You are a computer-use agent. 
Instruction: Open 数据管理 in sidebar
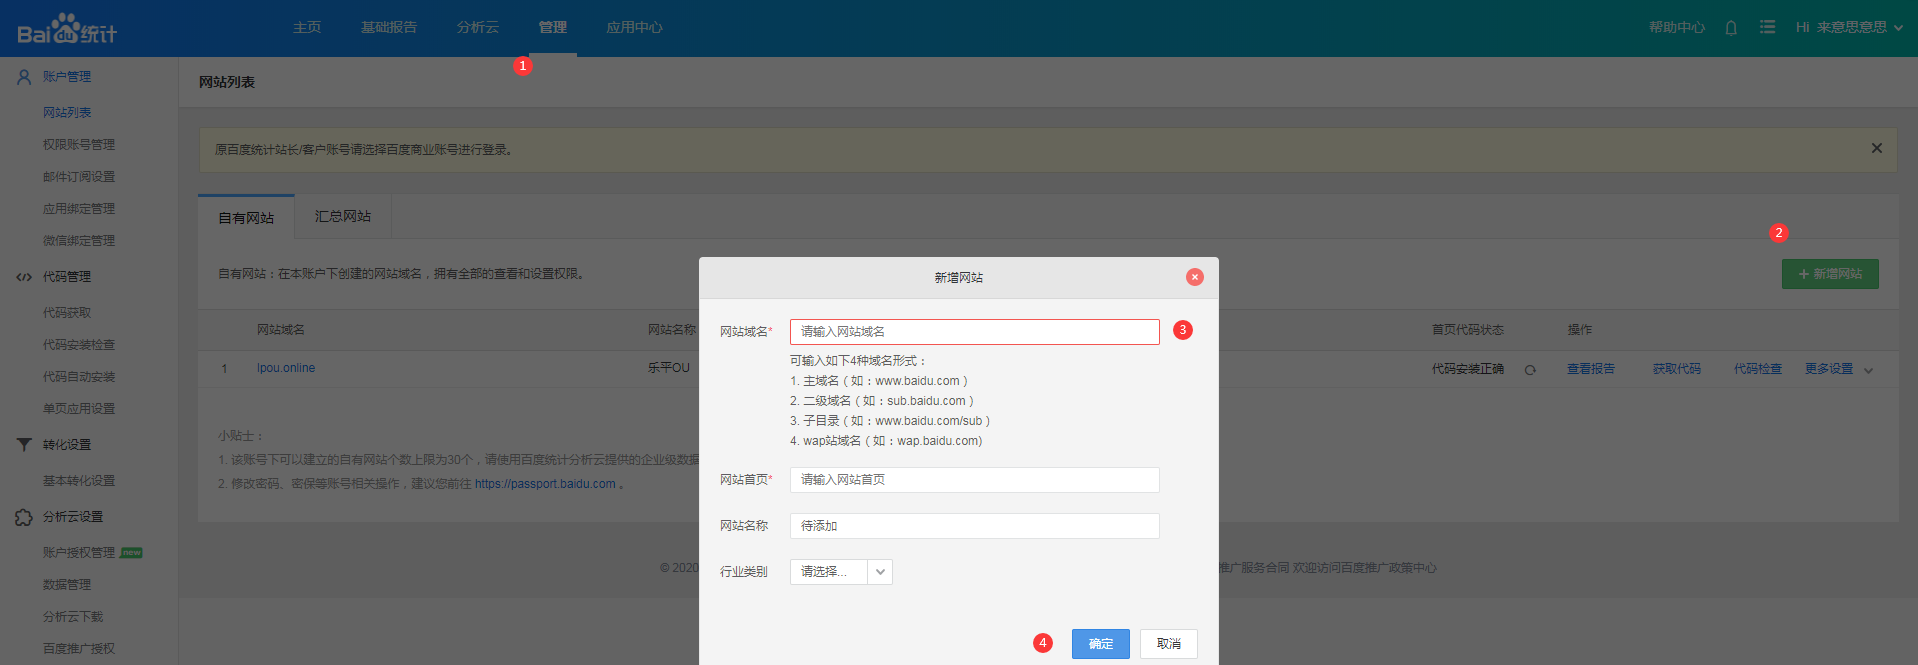click(x=67, y=585)
